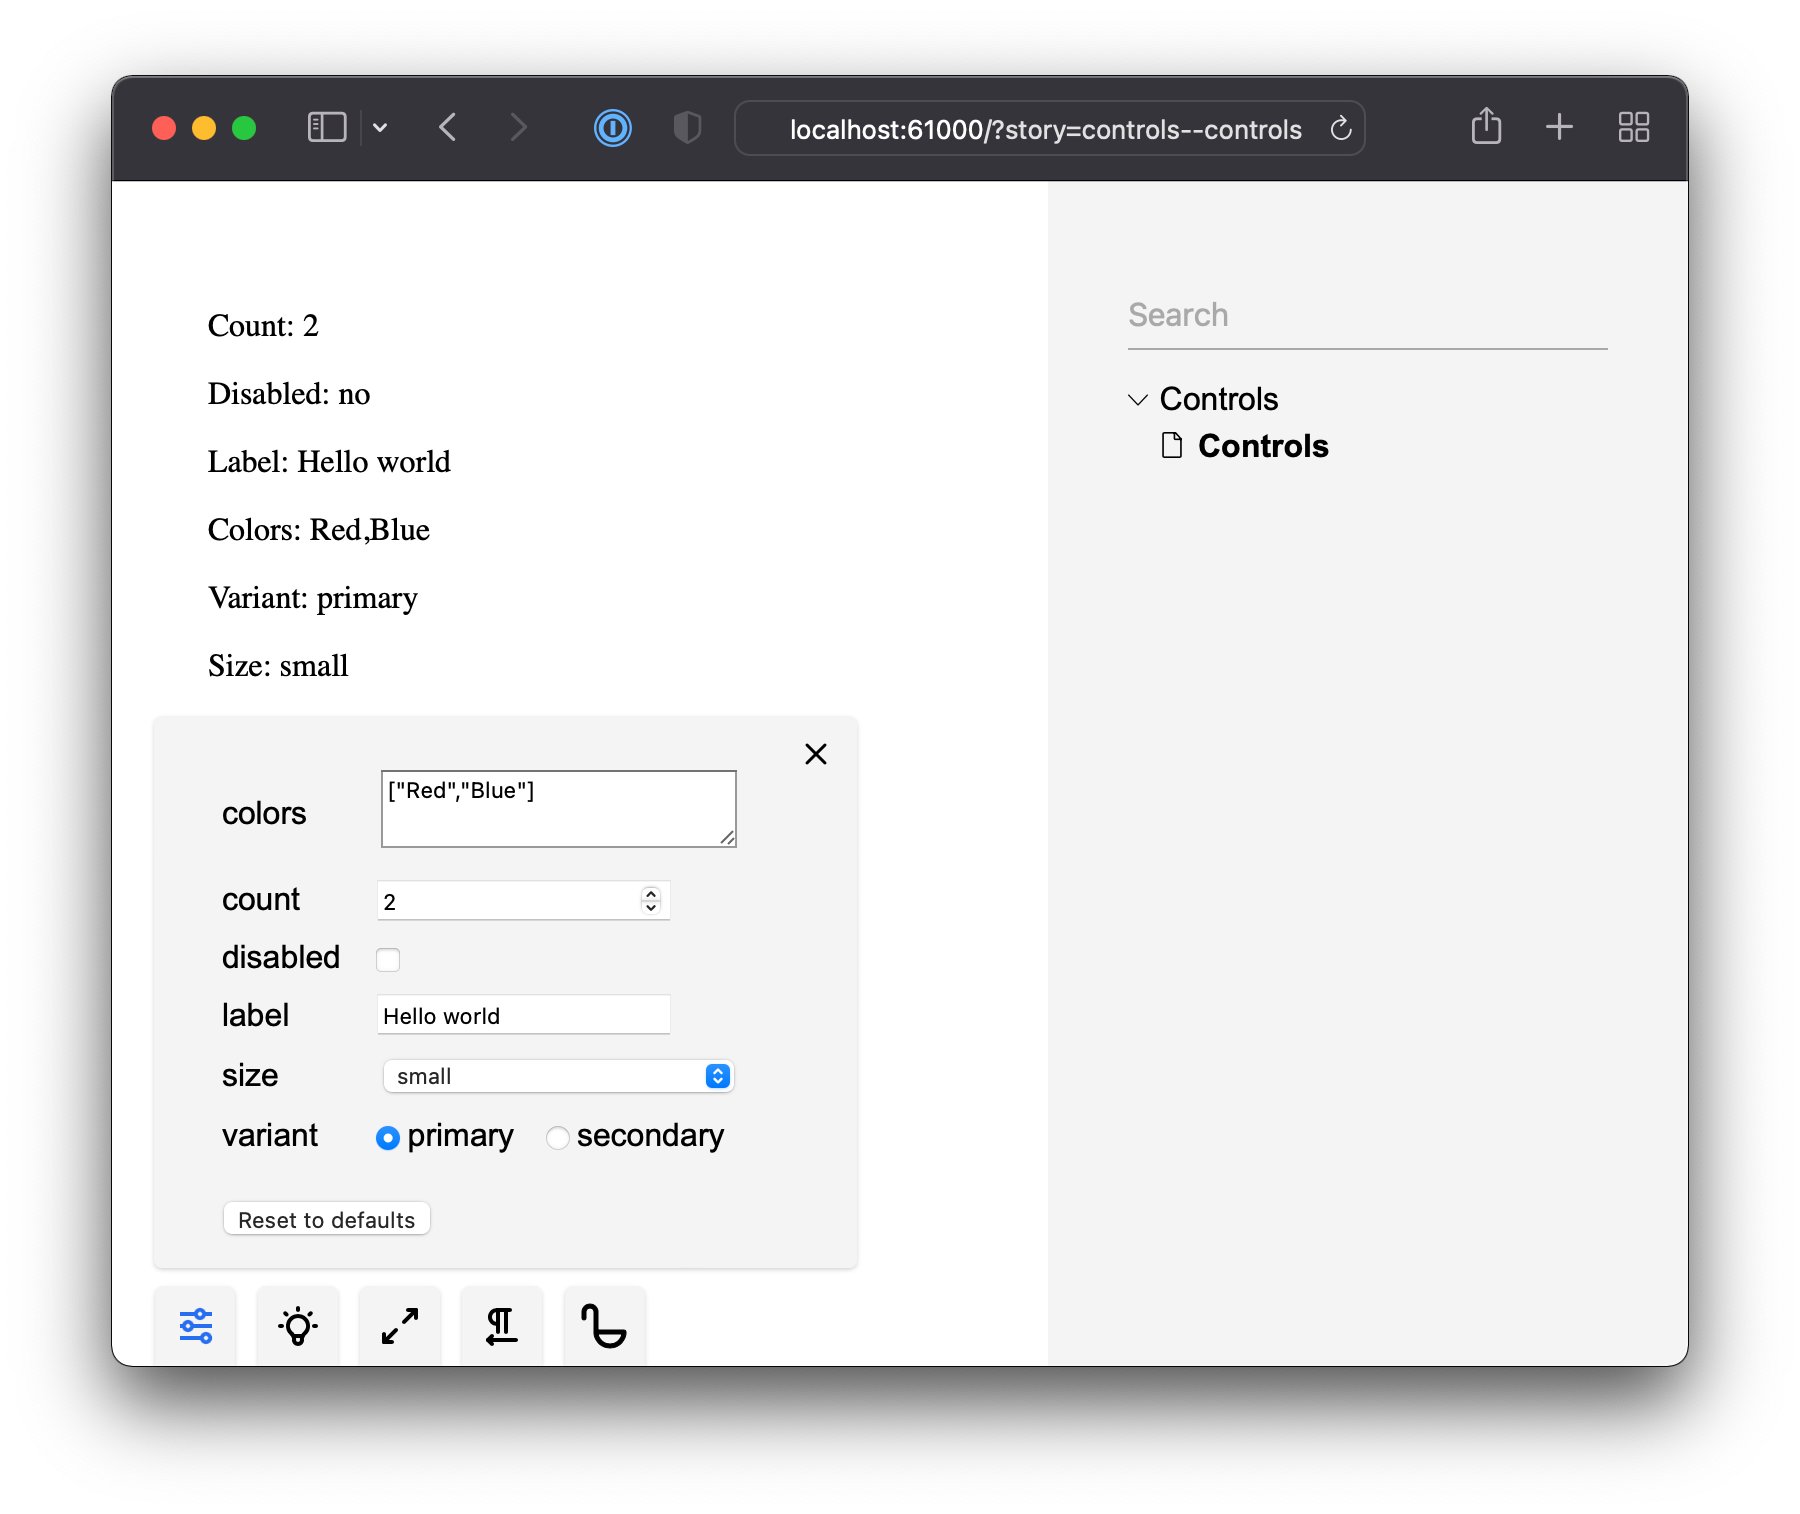Viewport: 1800px width, 1514px height.
Task: Click the count number stepper arrows
Action: click(651, 901)
